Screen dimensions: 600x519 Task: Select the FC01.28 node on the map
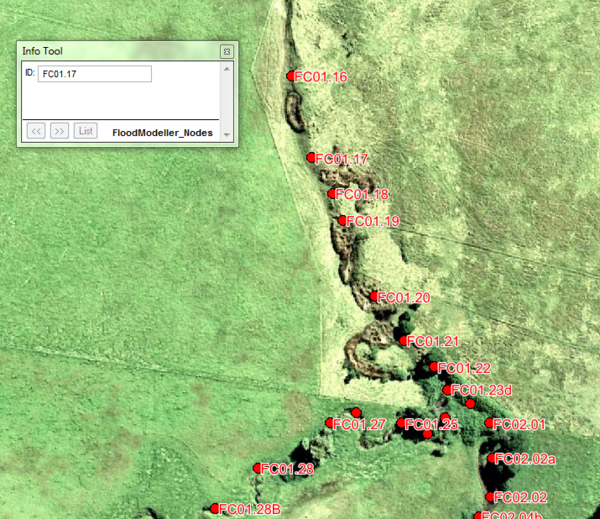click(258, 468)
